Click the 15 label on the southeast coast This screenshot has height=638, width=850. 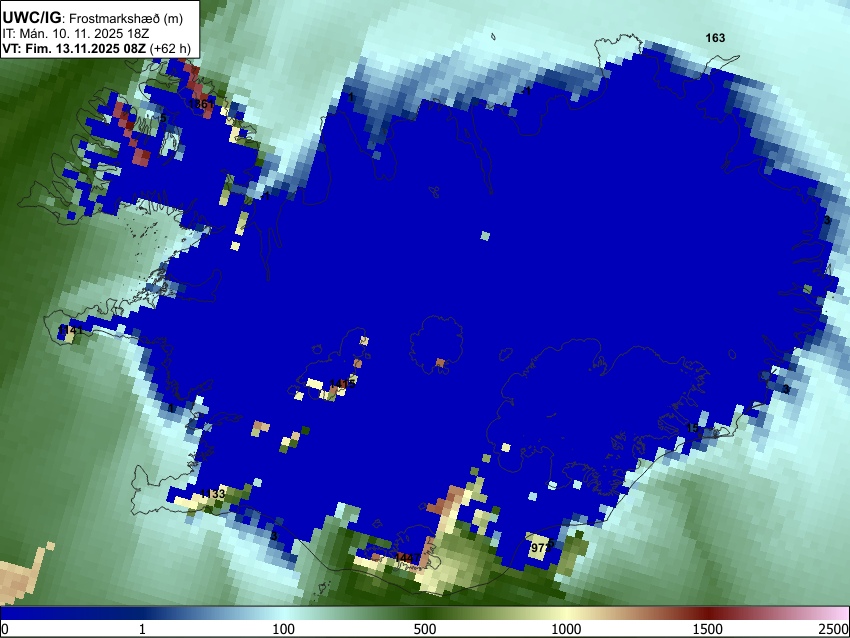692,428
